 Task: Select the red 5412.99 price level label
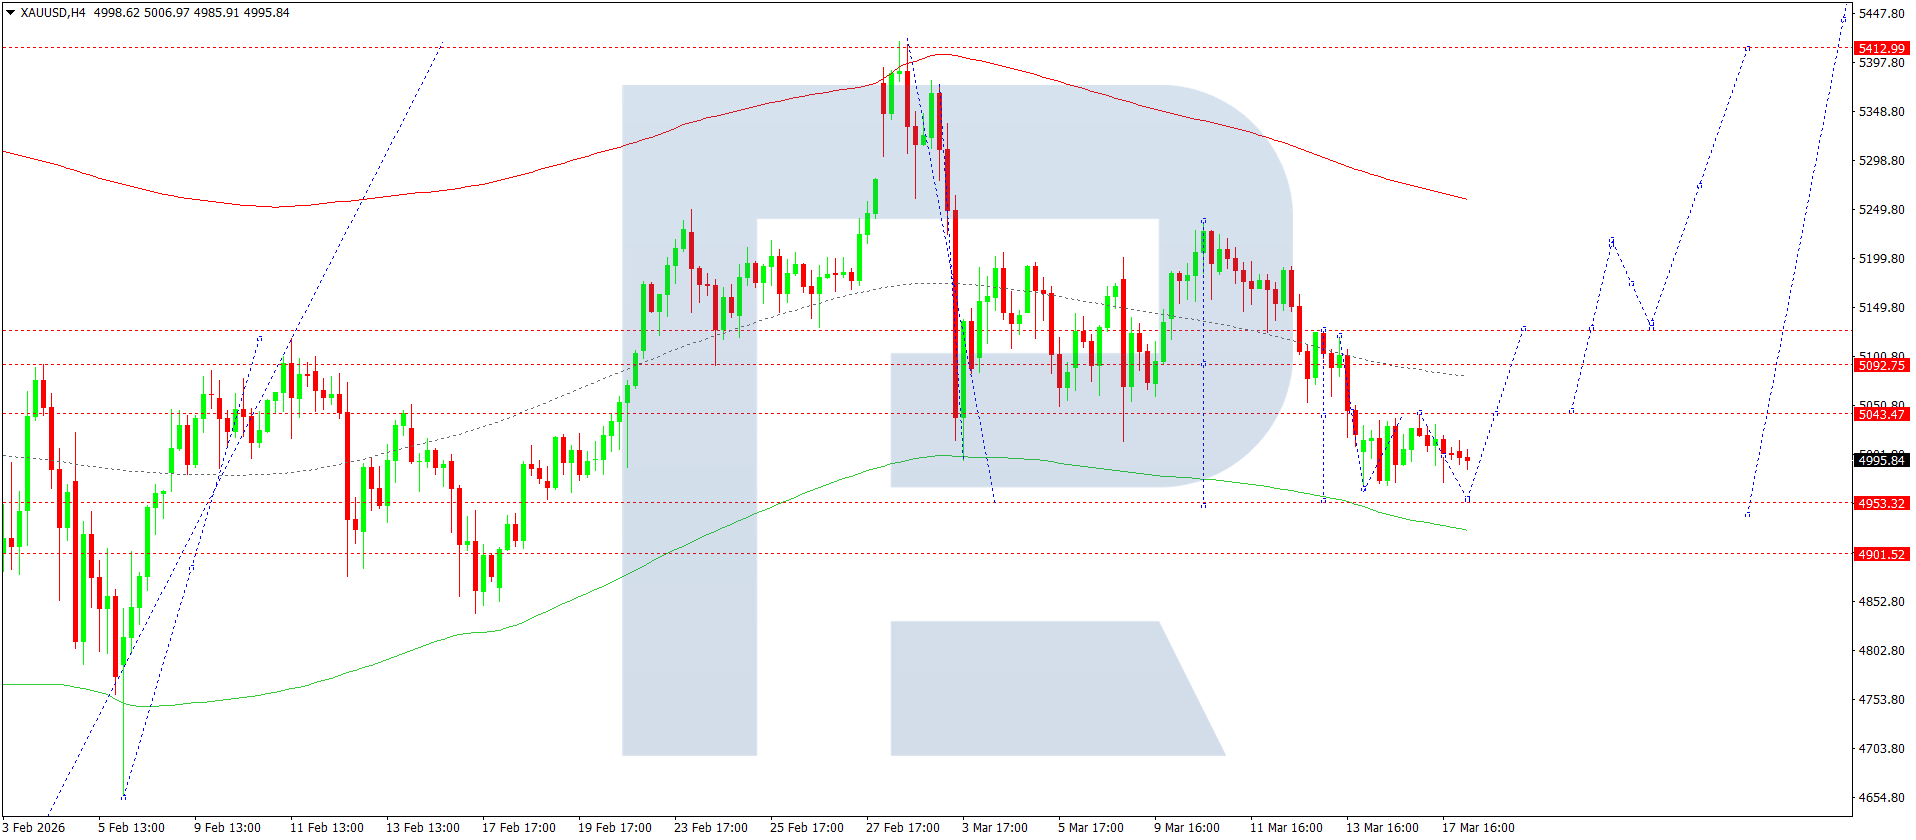[1881, 48]
